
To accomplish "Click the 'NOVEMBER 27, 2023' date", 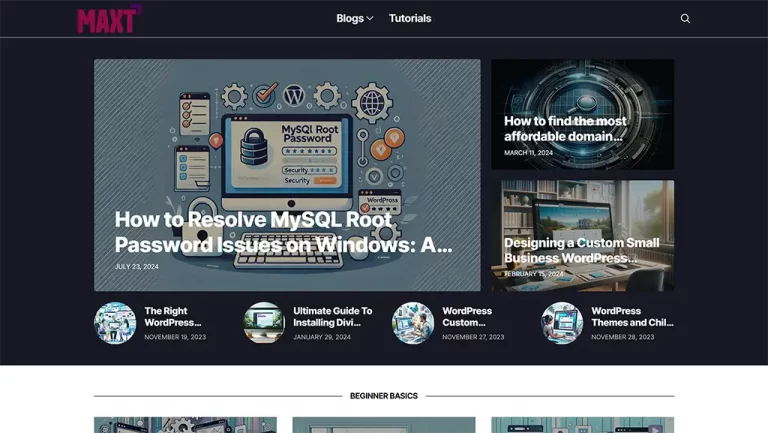I will [473, 337].
